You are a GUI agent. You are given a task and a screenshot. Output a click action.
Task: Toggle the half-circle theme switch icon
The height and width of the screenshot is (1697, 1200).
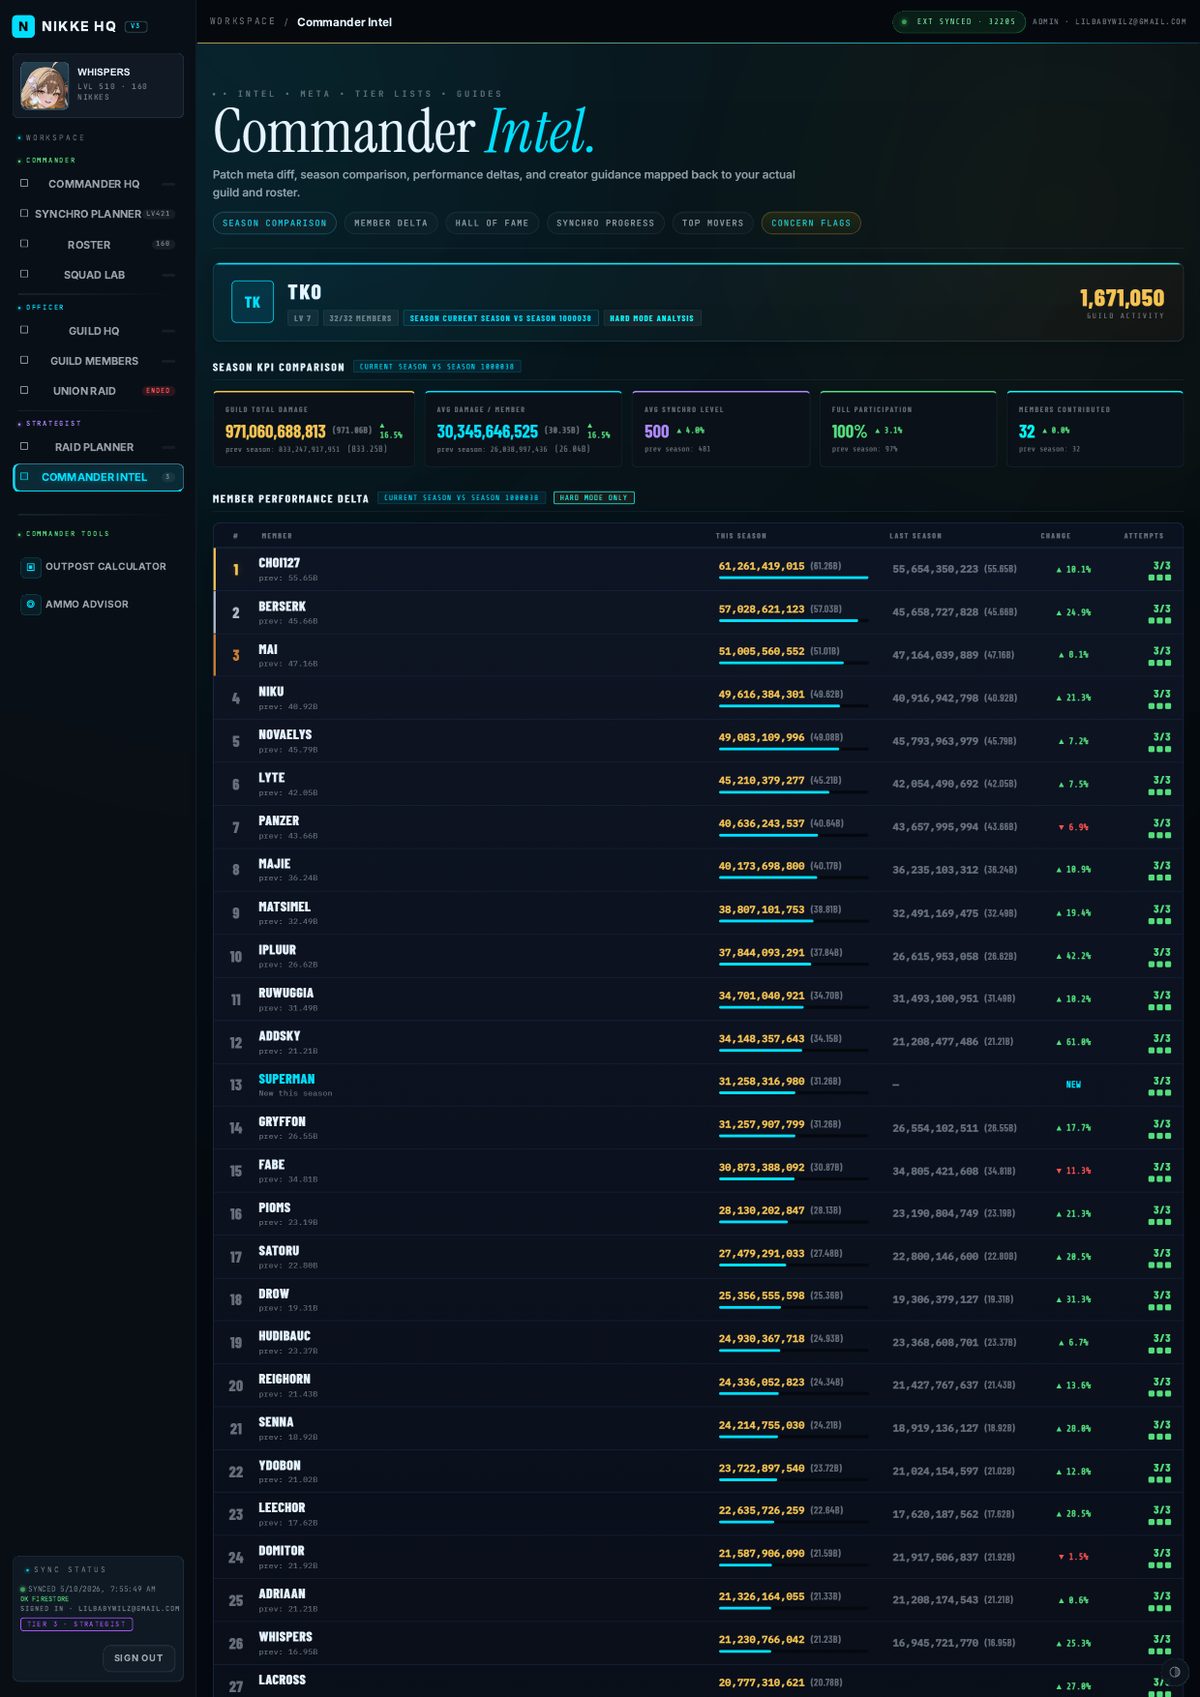[x=1175, y=1671]
